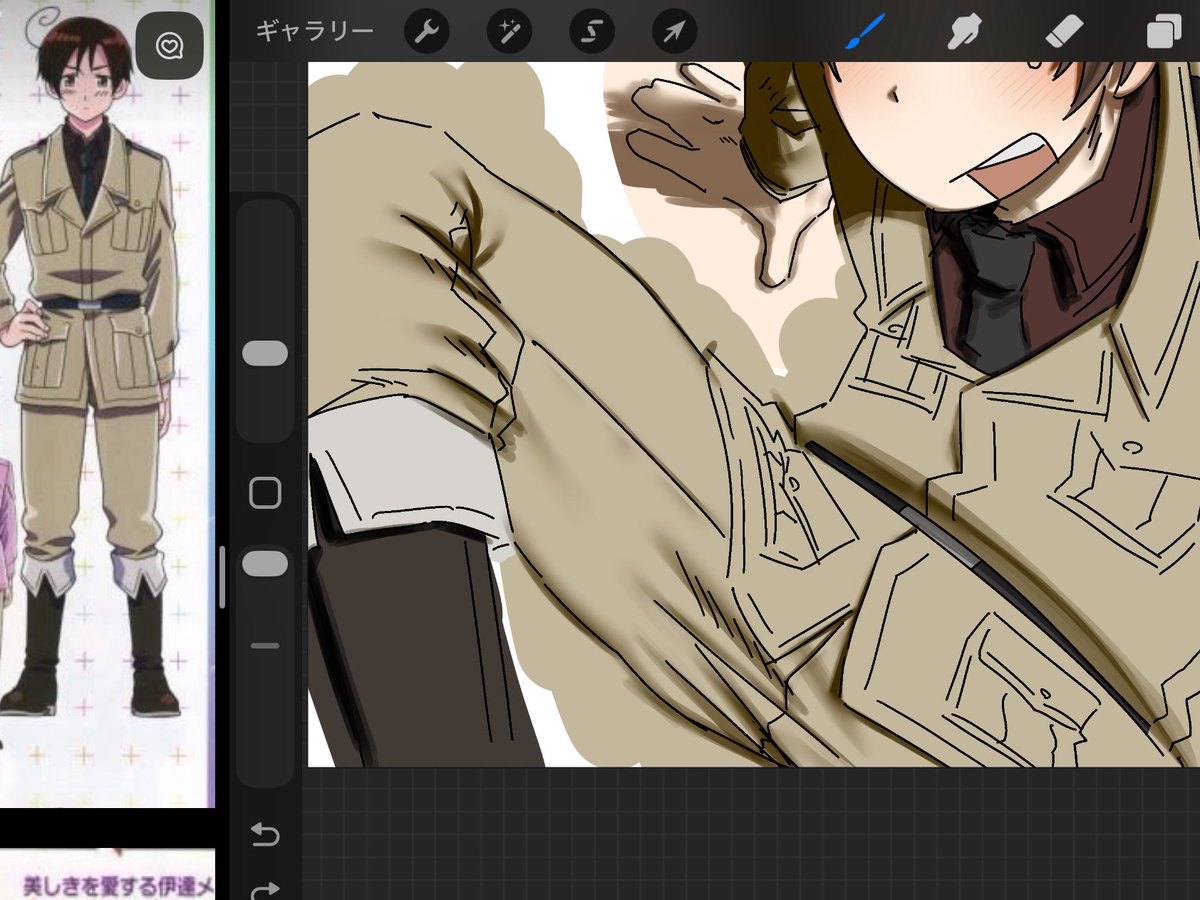Activate the Transform arrow tool

click(674, 33)
